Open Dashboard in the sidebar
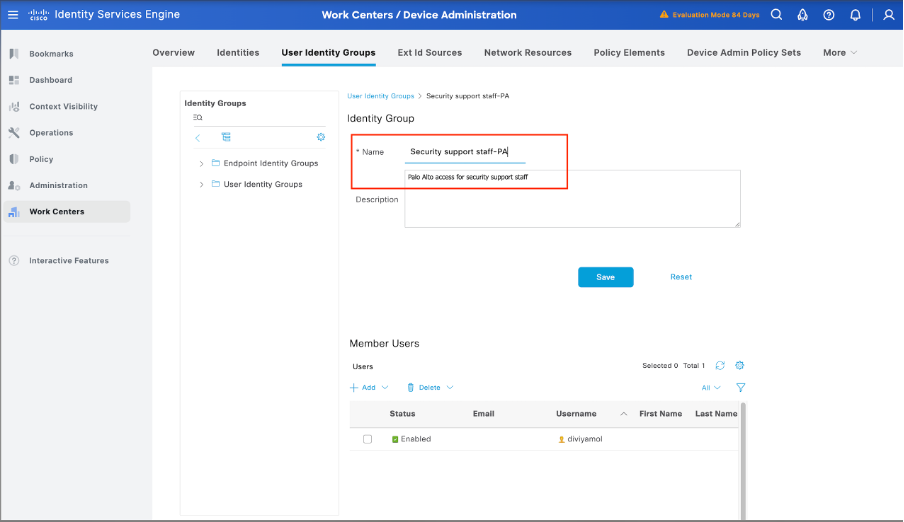 51,80
